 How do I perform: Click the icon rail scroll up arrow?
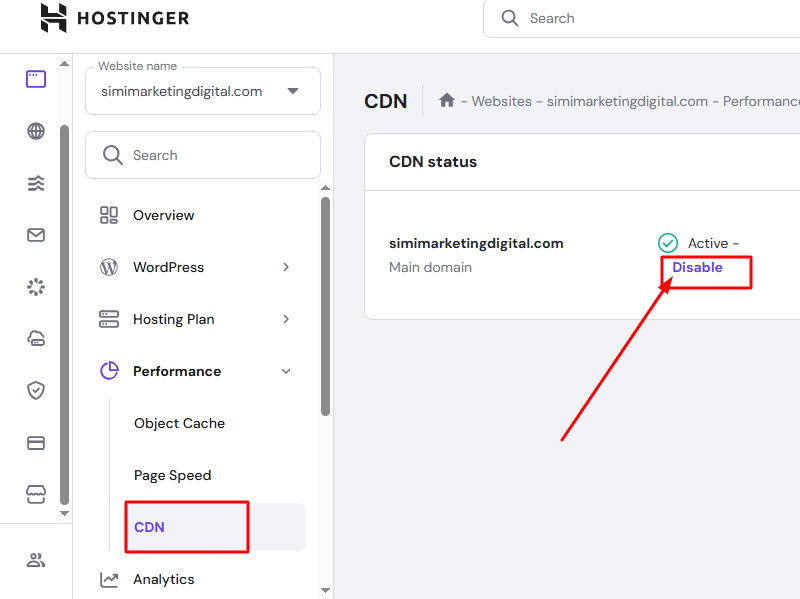tap(64, 64)
